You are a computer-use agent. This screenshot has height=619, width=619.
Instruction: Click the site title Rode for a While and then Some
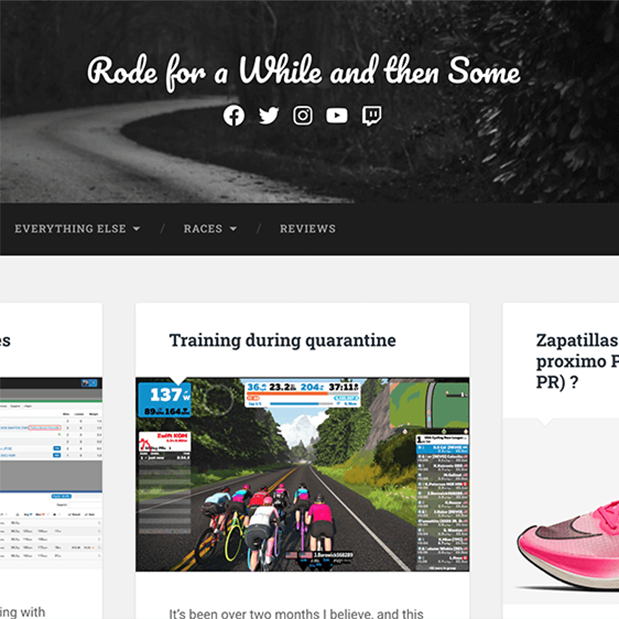(x=304, y=73)
